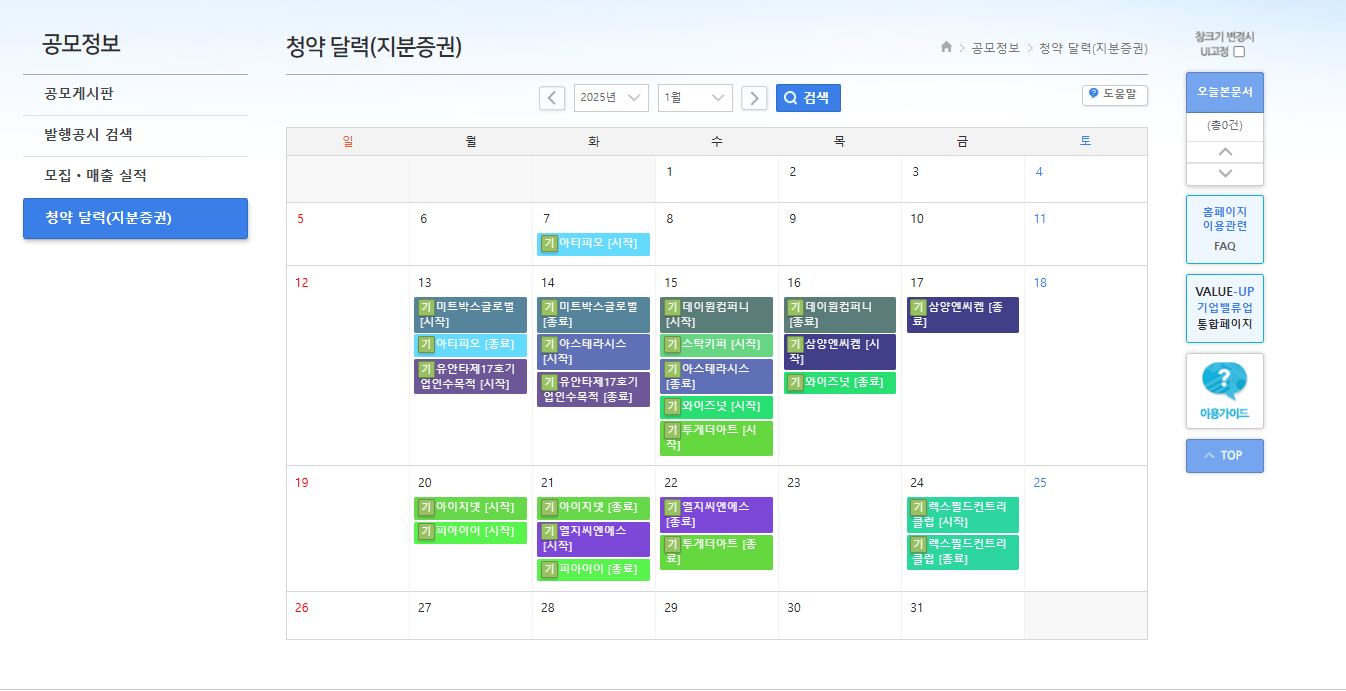
Task: Click the 기 icon of 와이즈넛 [시작]
Action: coord(672,407)
